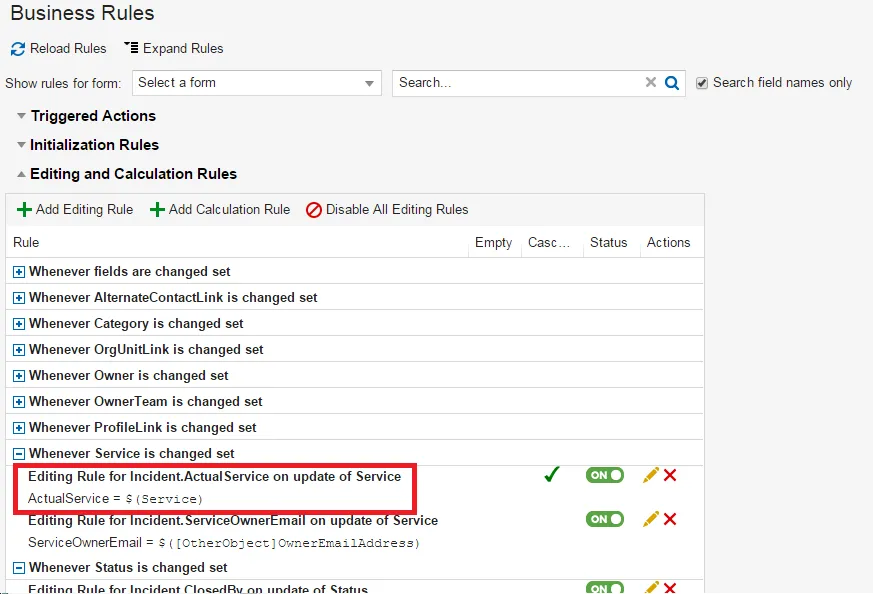Screen dimensions: 873x594
Task: Click the Empty column header
Action: (x=493, y=243)
